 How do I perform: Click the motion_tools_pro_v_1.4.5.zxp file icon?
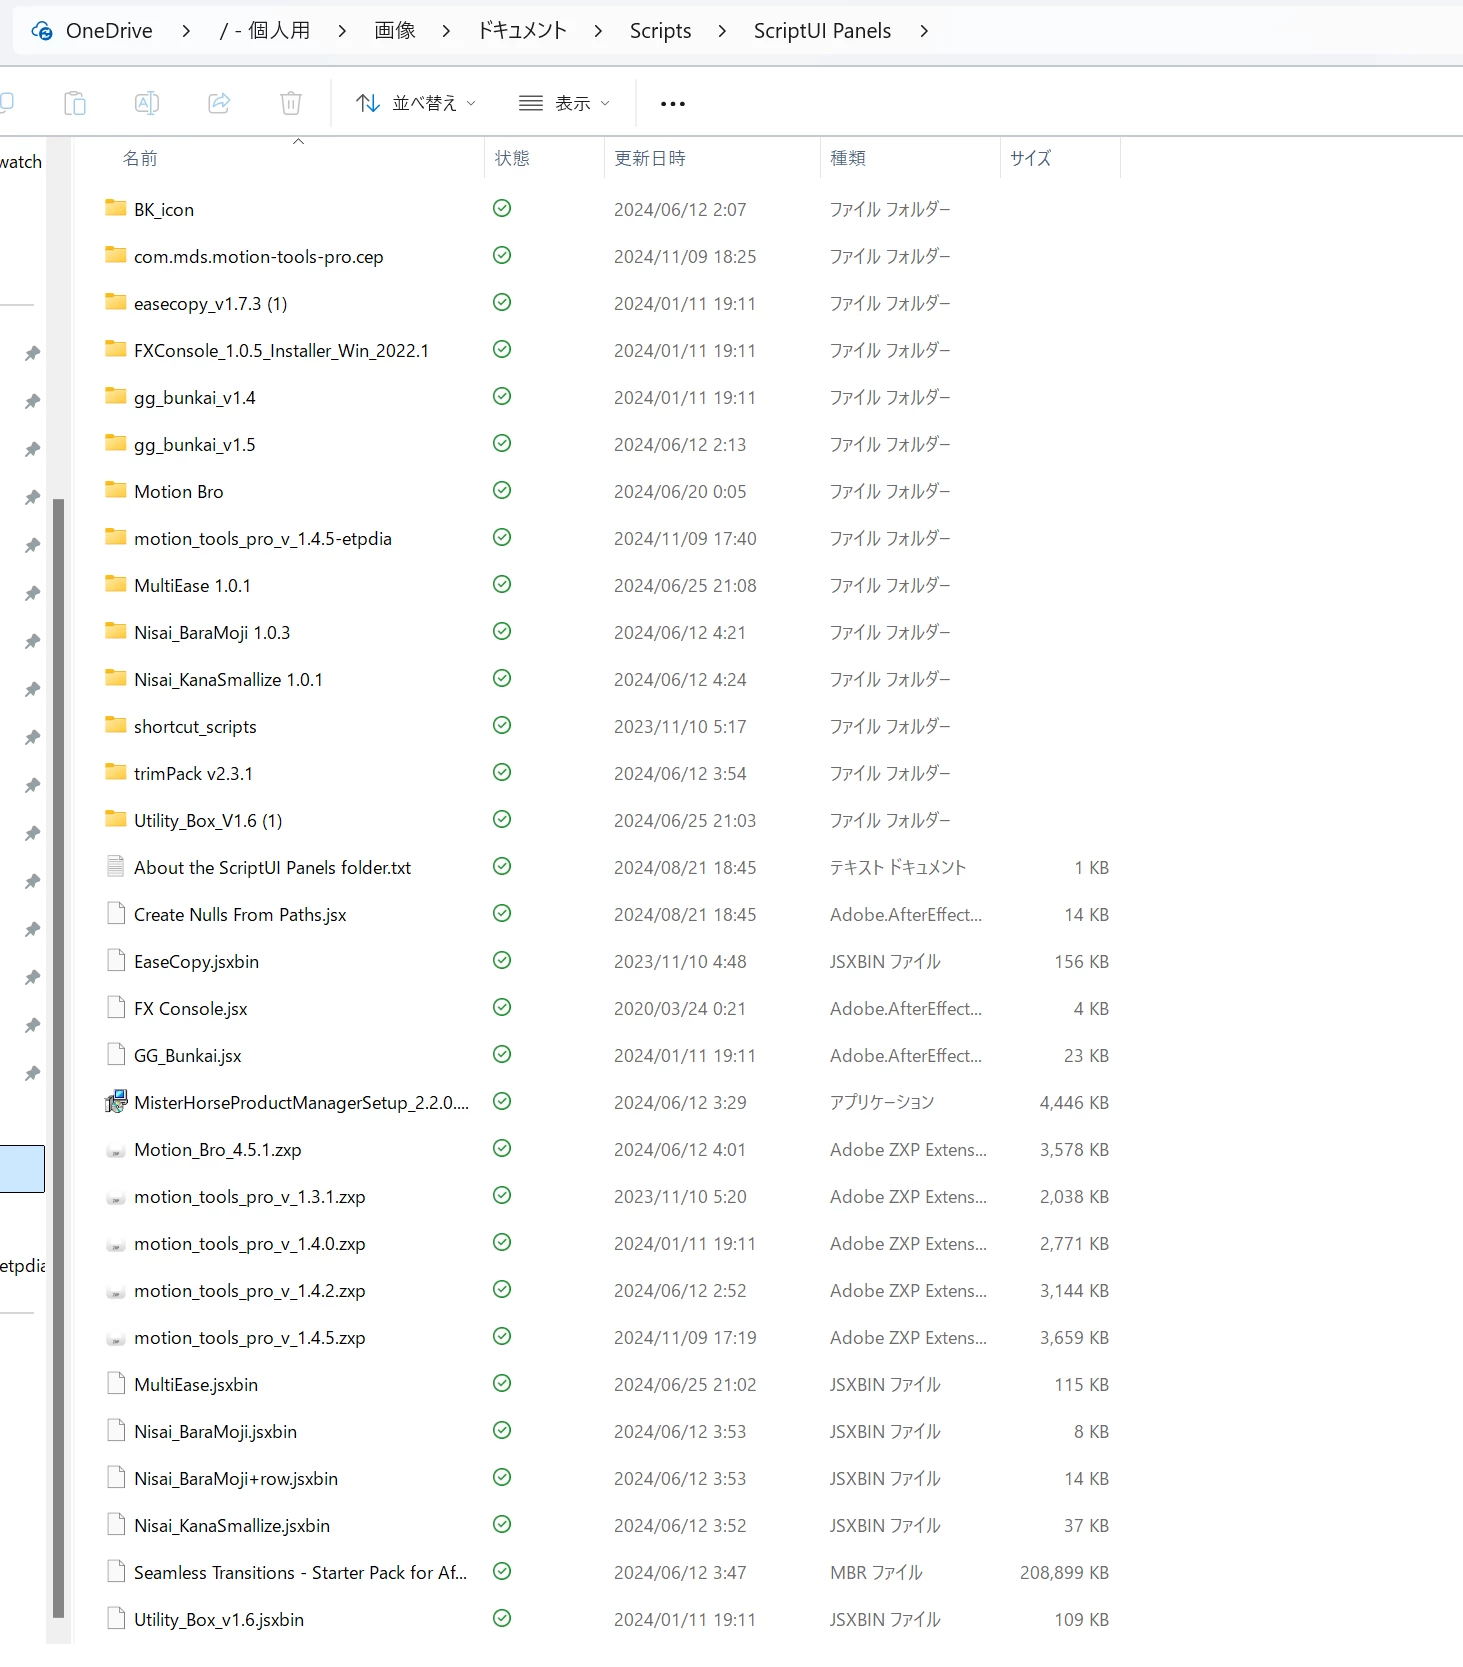pos(116,1338)
